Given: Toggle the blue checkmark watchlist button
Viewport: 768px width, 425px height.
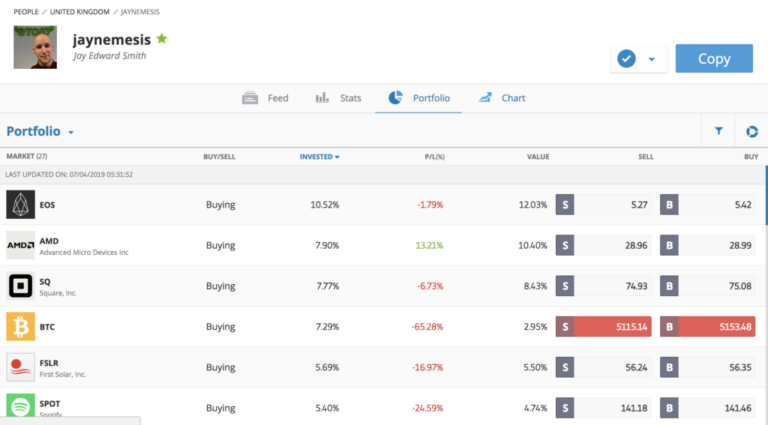Looking at the screenshot, I should click(626, 59).
